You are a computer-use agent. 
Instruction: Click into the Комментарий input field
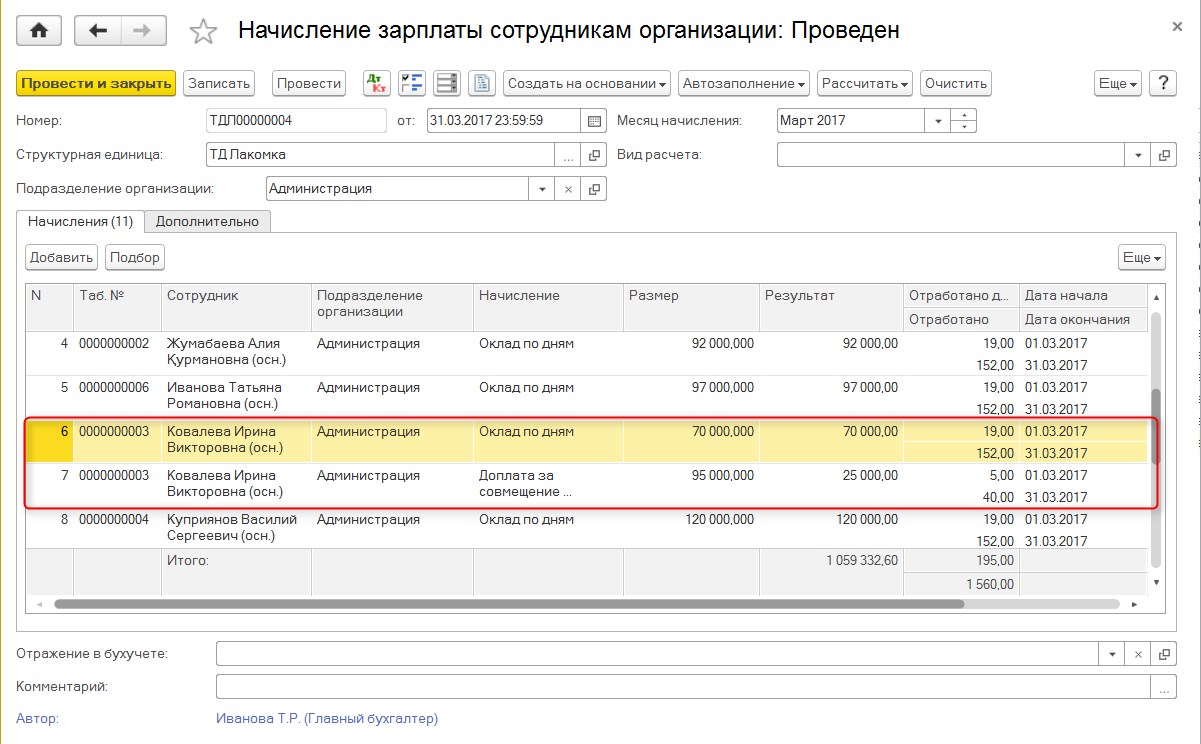682,687
